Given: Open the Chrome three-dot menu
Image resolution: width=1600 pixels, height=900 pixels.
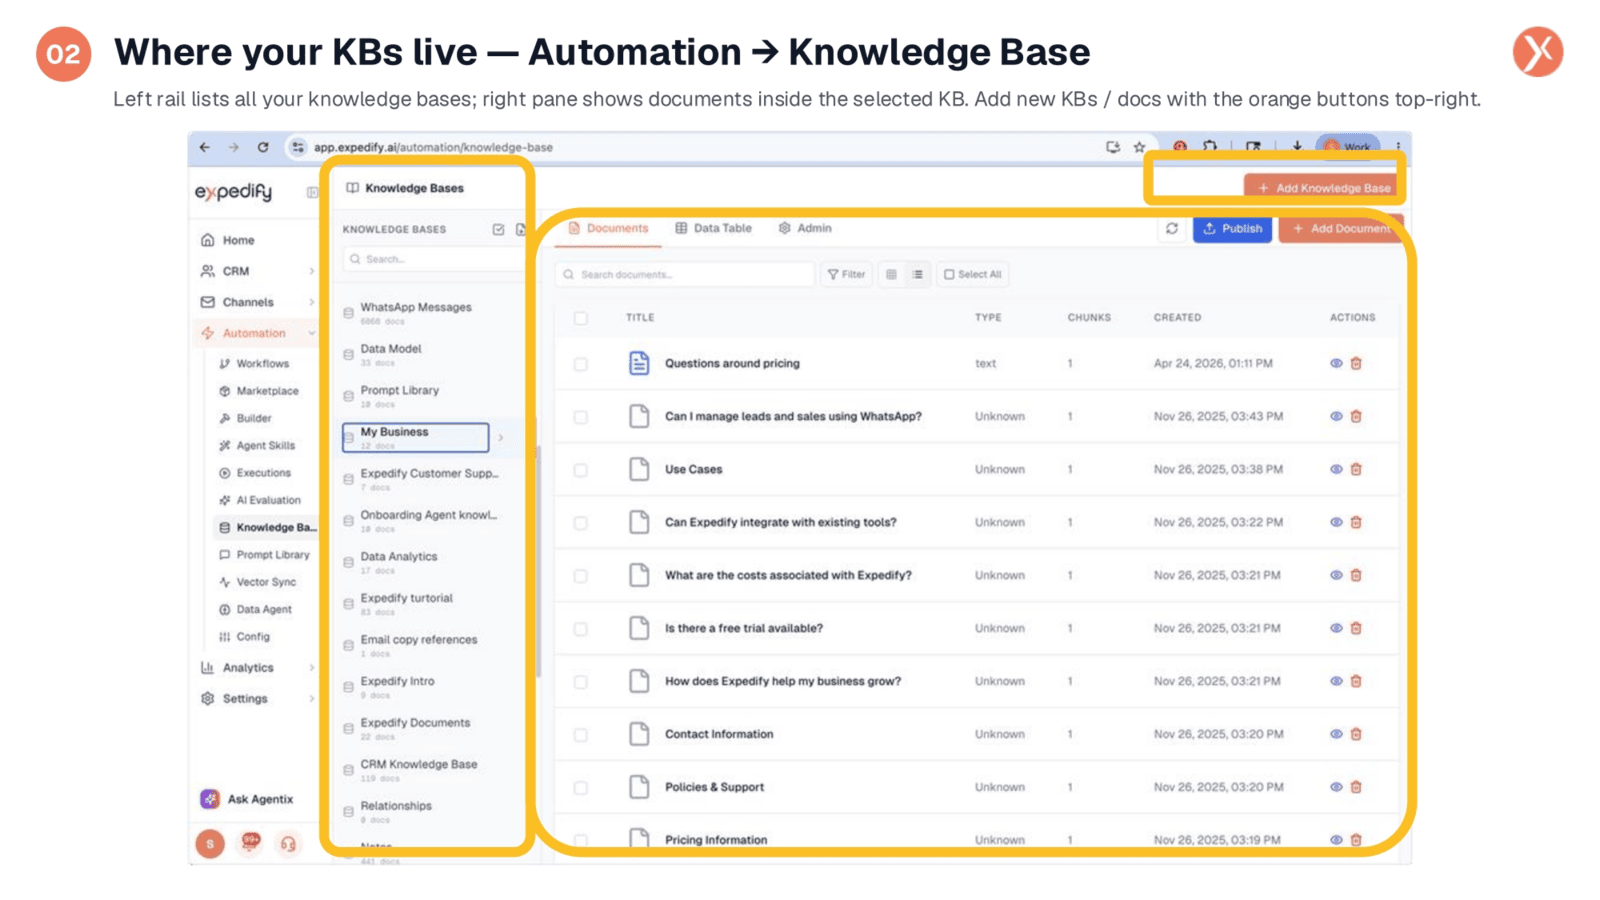Looking at the screenshot, I should 1398,147.
